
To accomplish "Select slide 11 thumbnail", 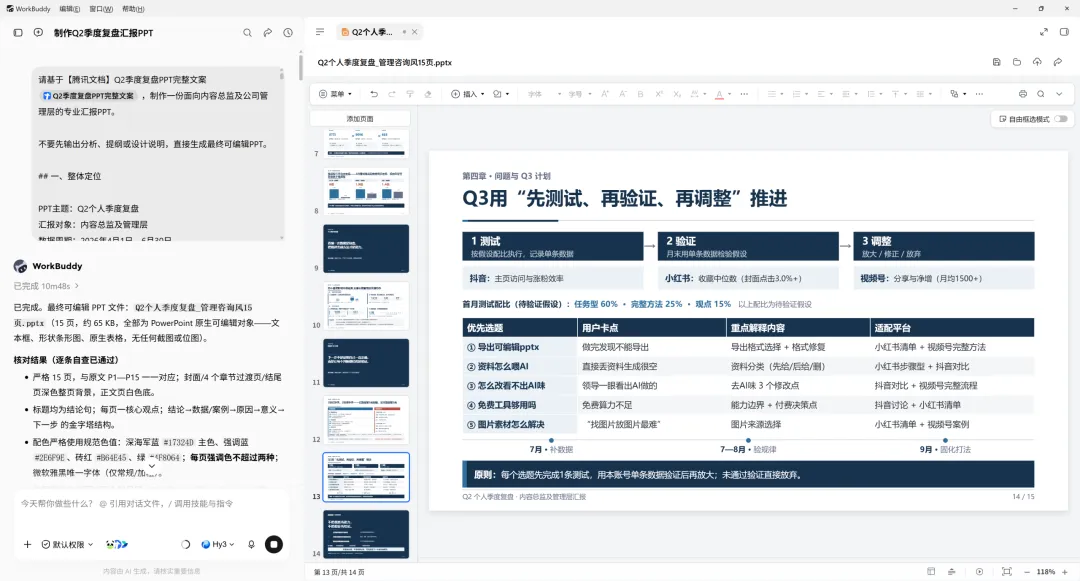I will click(x=366, y=363).
